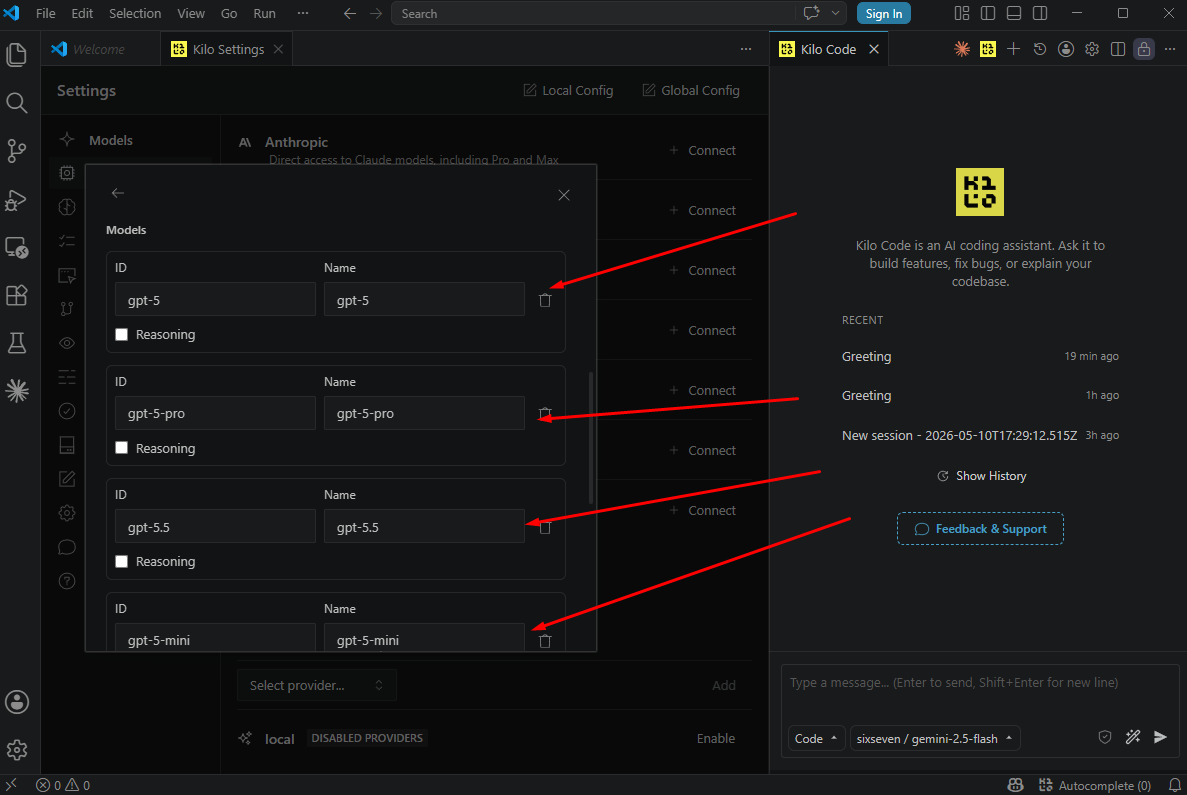Switch to the Kilo Settings tab
This screenshot has height=795, width=1187.
coord(227,49)
